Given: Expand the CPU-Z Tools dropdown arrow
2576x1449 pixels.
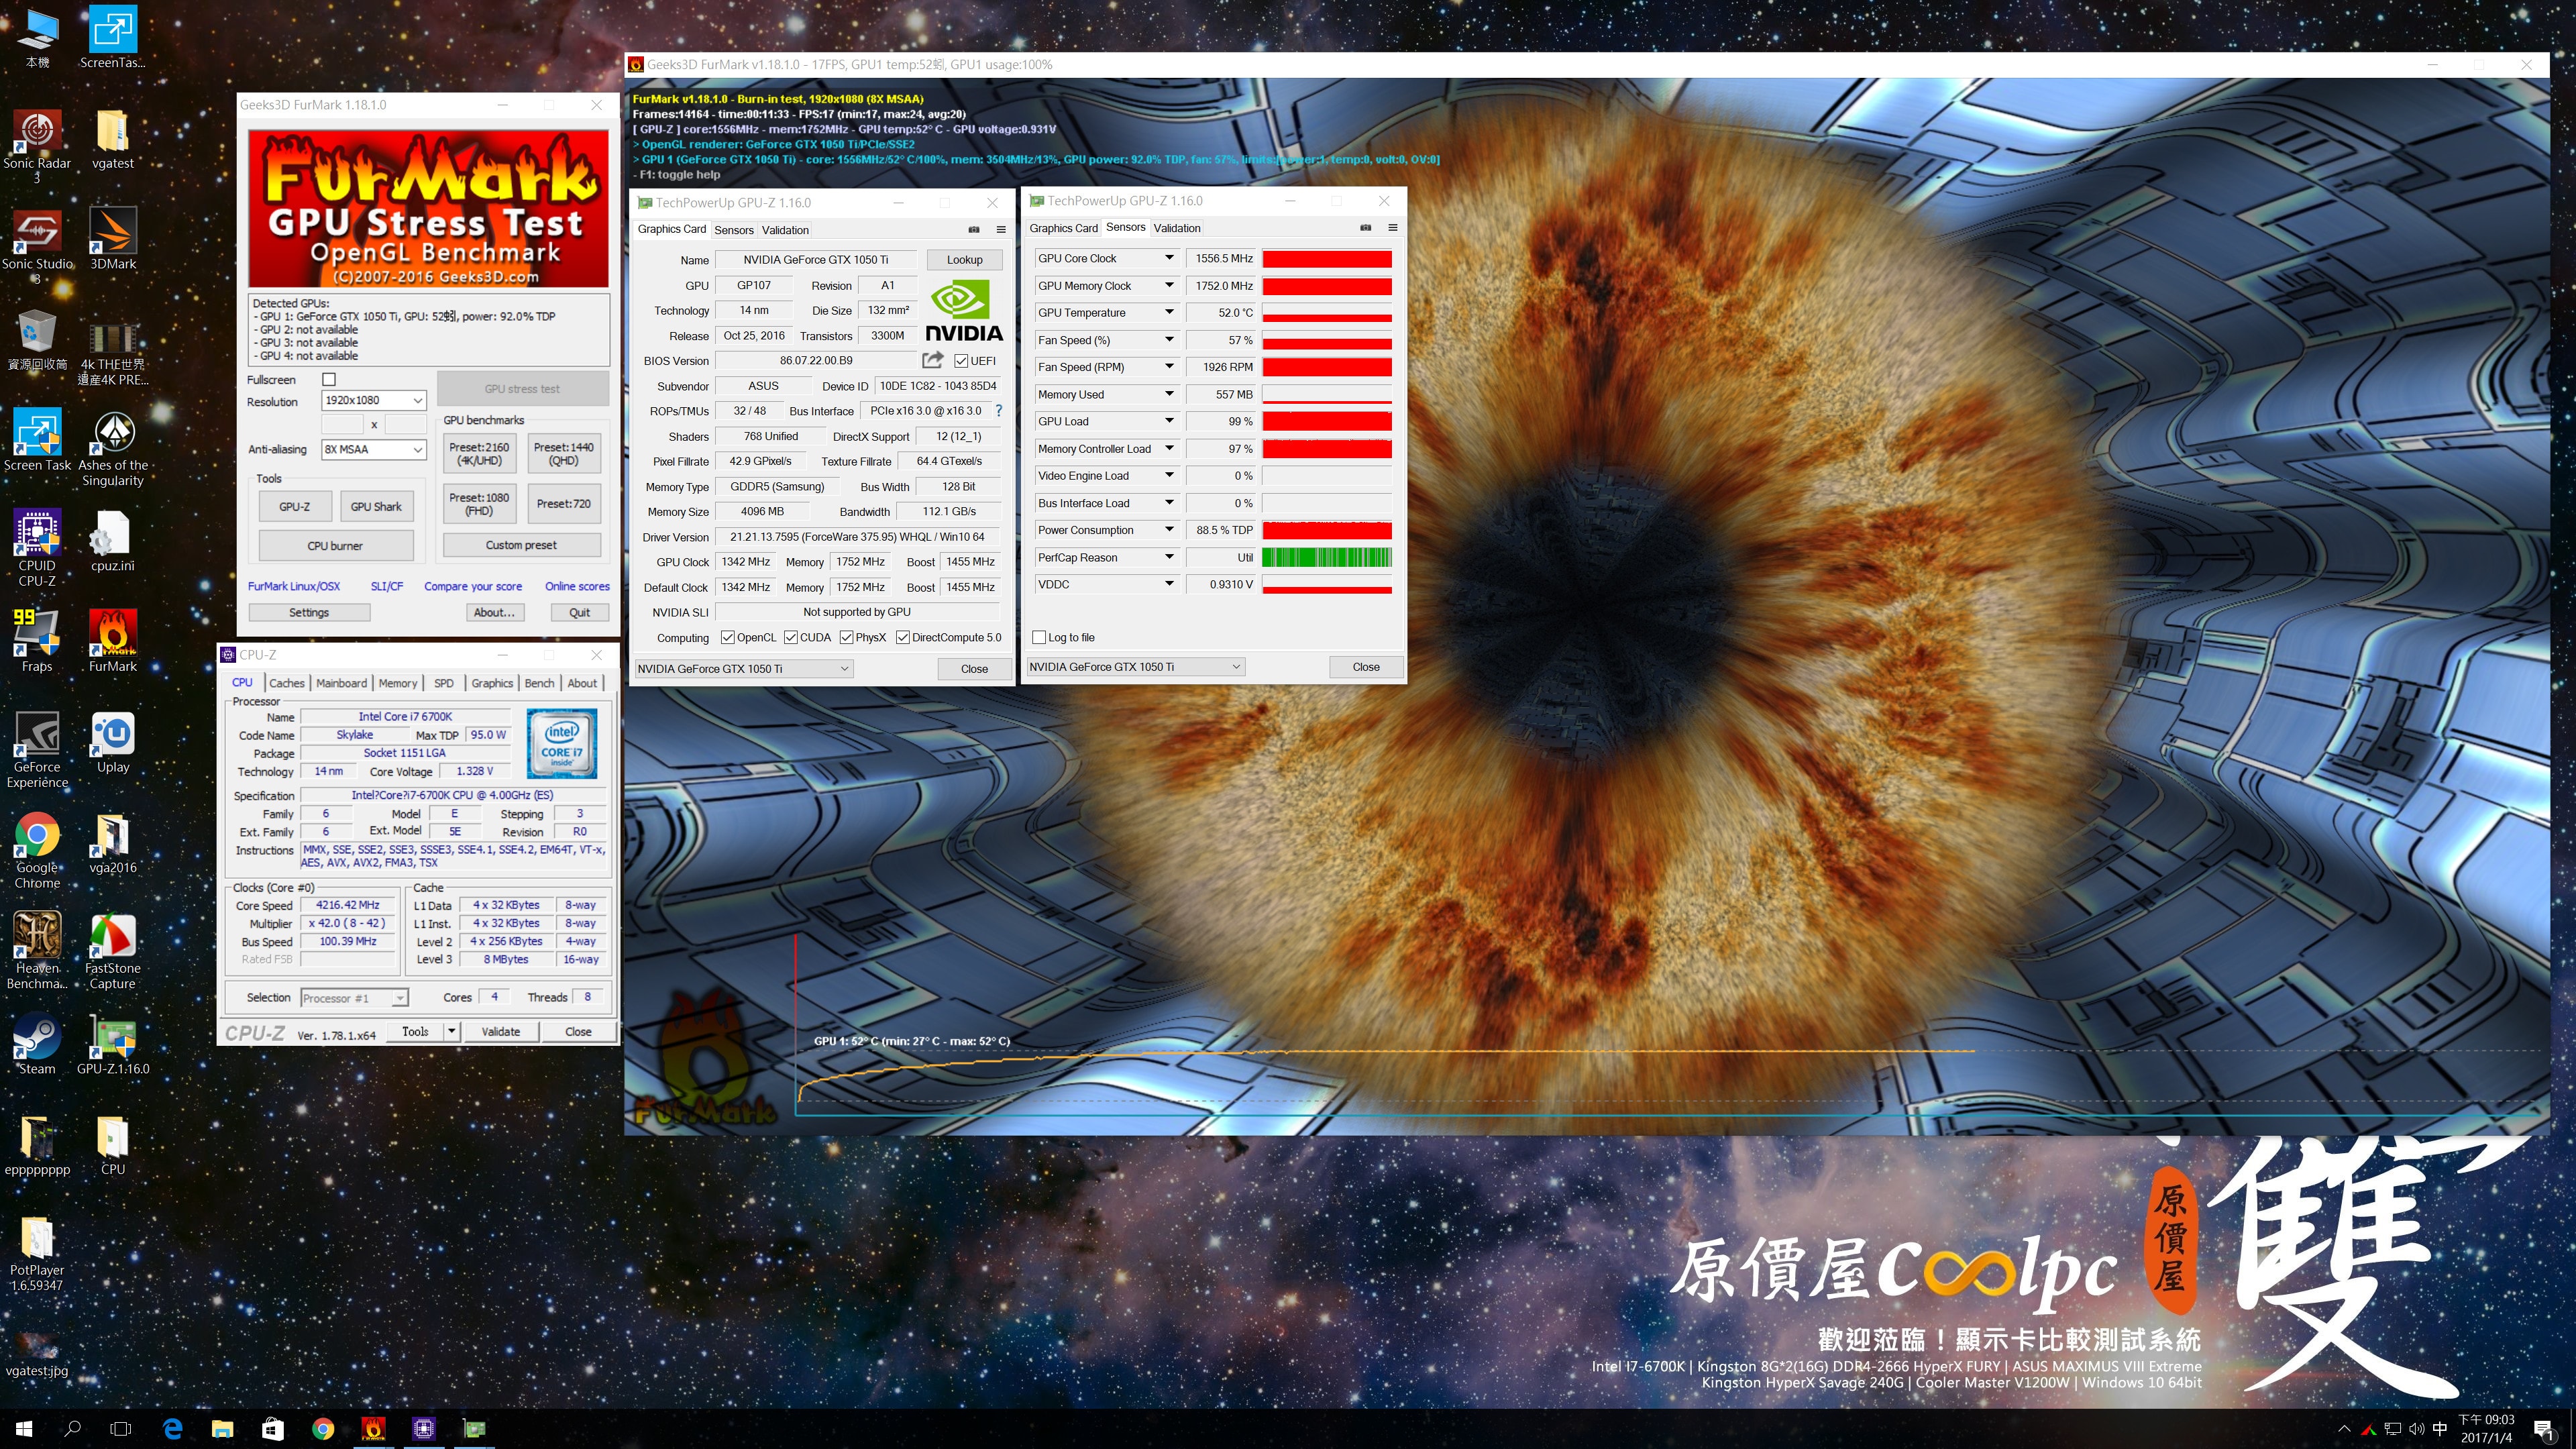Looking at the screenshot, I should [x=452, y=1031].
